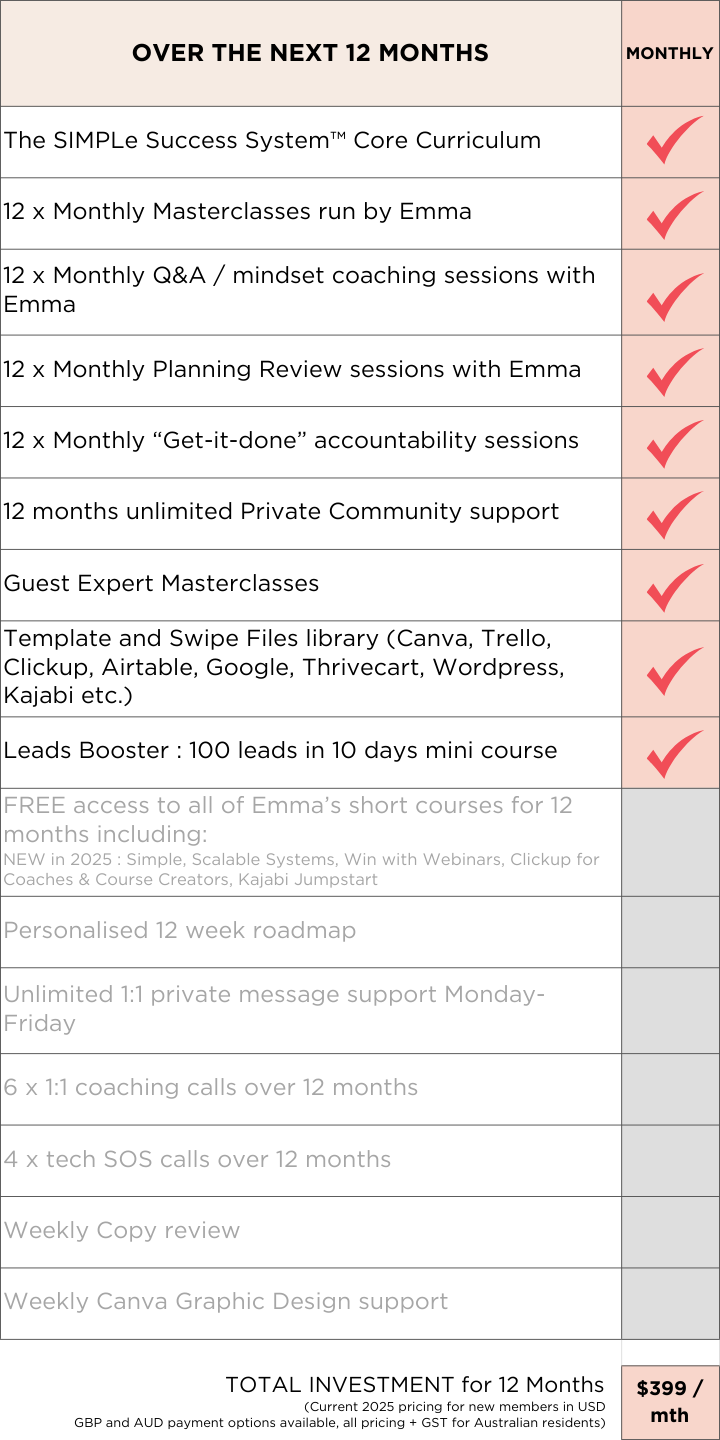The image size is (720, 1440).
Task: Click the empty grey cell for Weekly Copy review
Action: 670,1232
